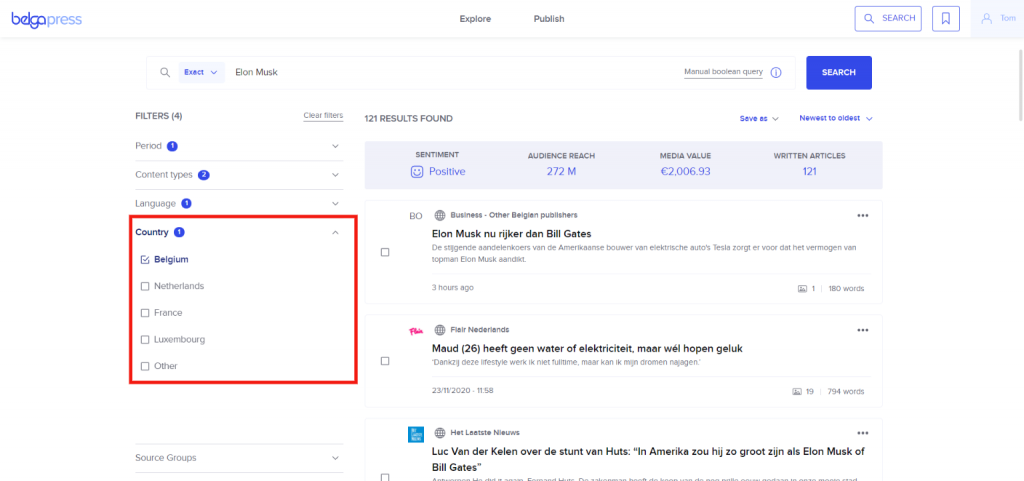
Task: Expand the Language filter section
Action: point(239,204)
